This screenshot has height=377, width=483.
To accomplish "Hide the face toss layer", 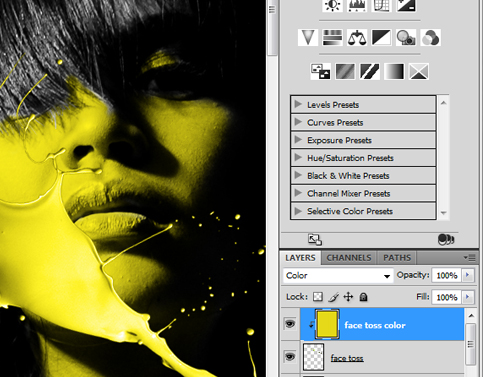I will click(290, 357).
